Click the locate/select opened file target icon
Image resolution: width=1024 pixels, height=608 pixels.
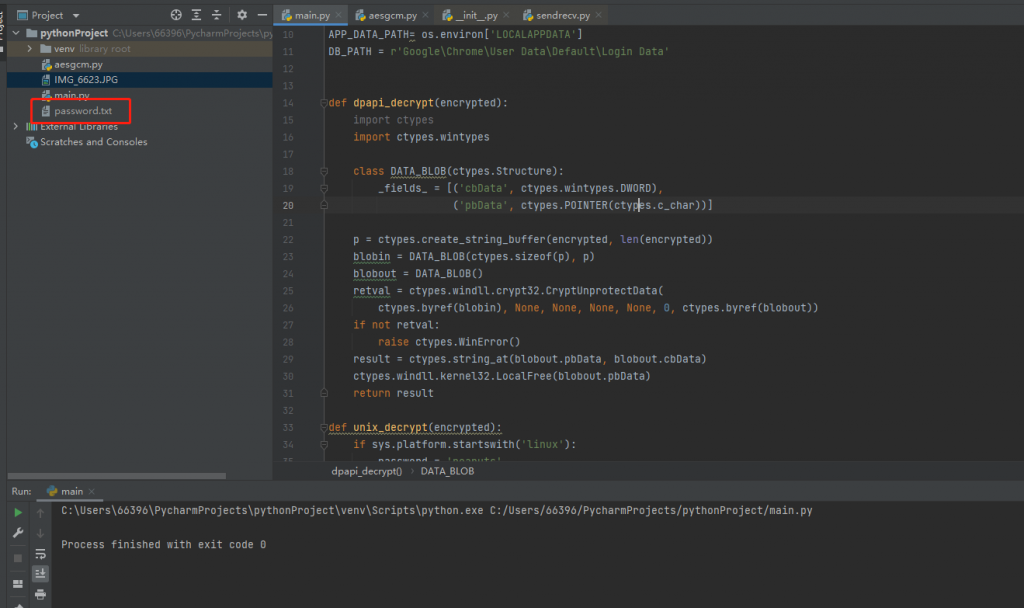(x=176, y=15)
